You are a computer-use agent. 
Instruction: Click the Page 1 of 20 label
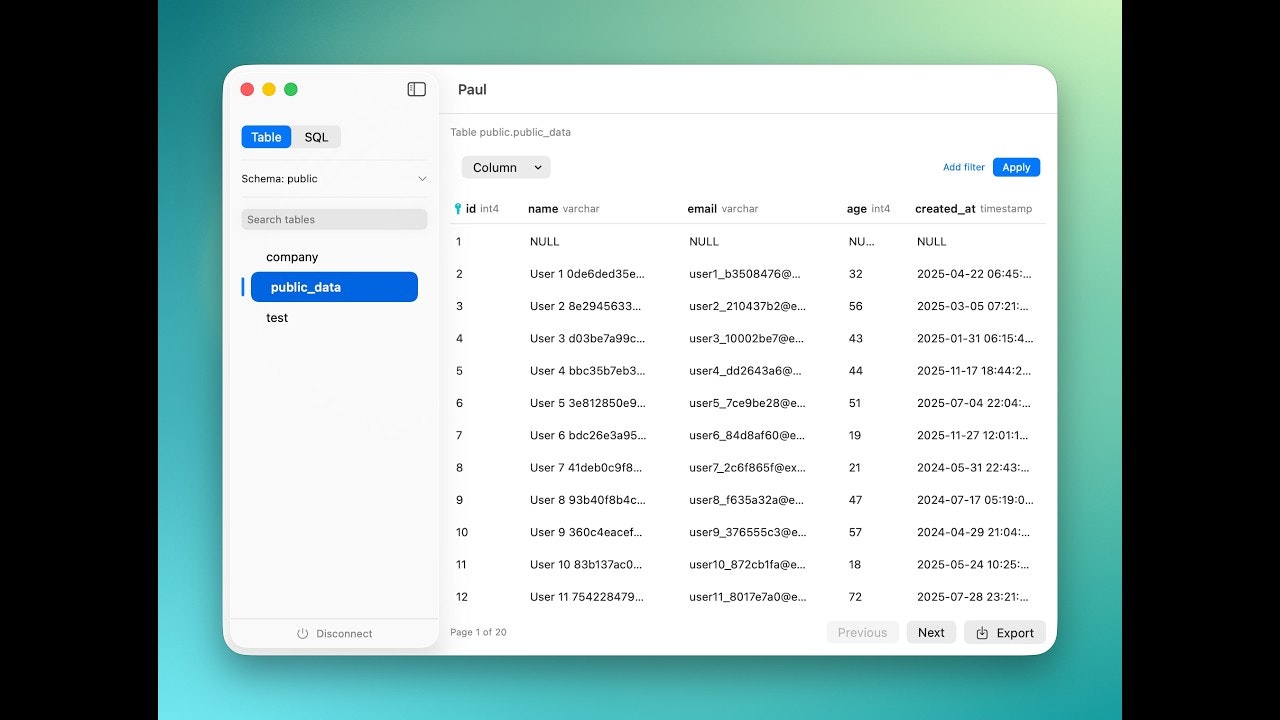pyautogui.click(x=478, y=632)
